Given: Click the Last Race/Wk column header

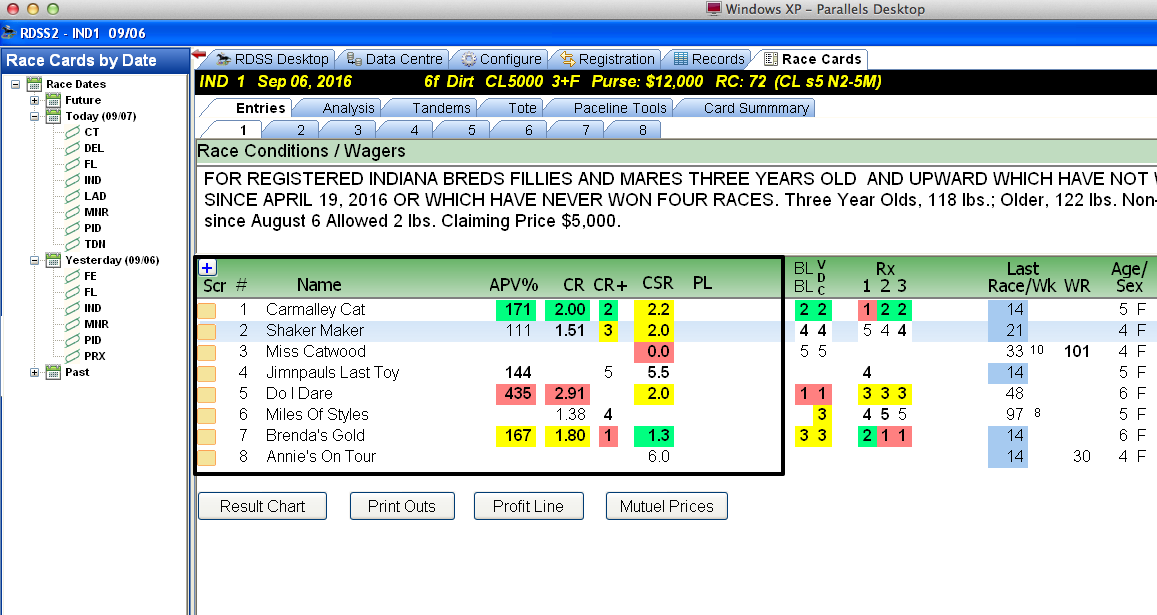Looking at the screenshot, I should (1022, 278).
